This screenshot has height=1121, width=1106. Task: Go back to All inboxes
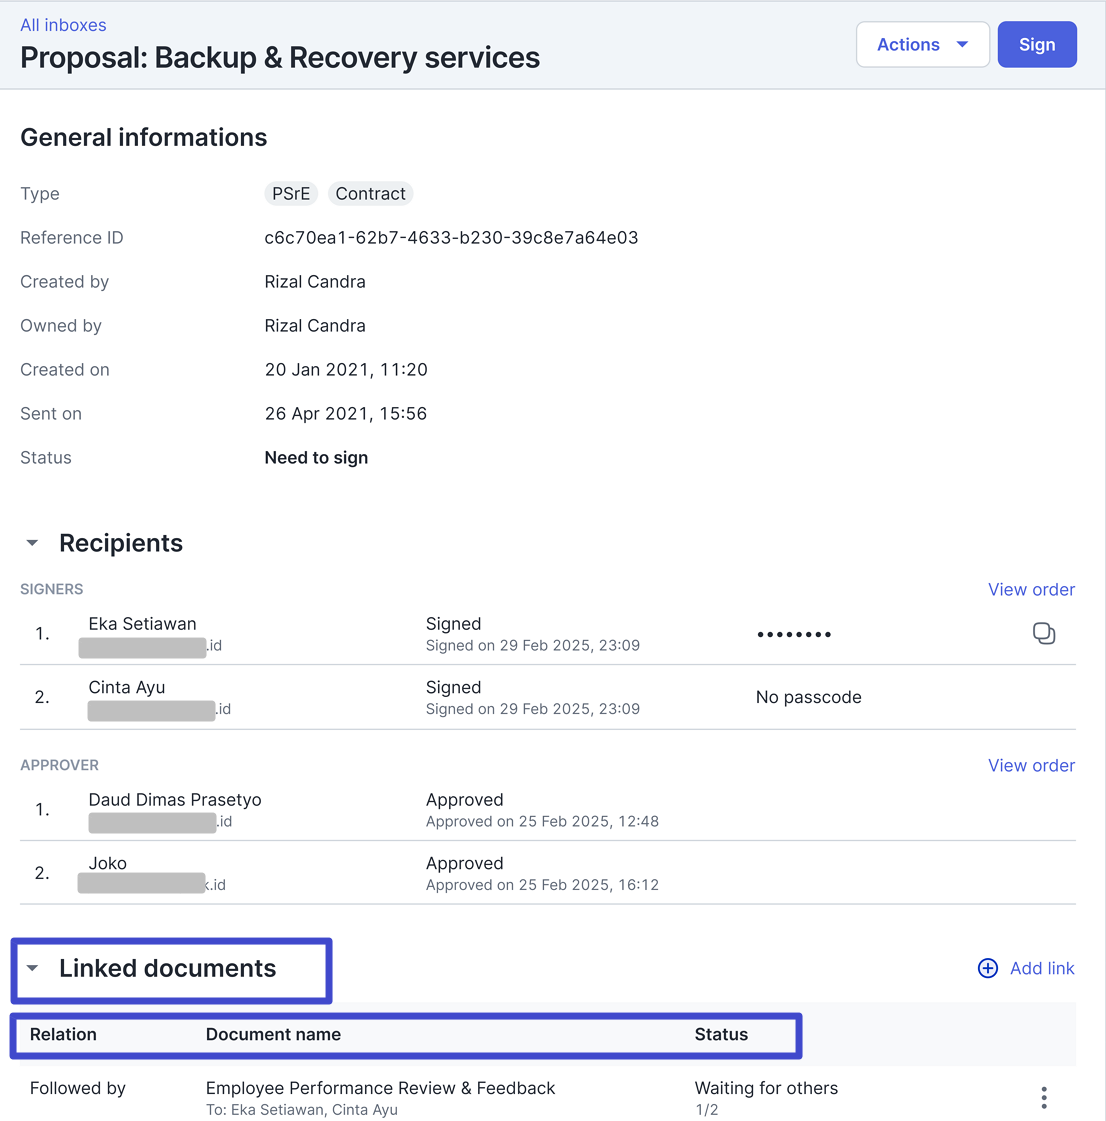(x=63, y=25)
